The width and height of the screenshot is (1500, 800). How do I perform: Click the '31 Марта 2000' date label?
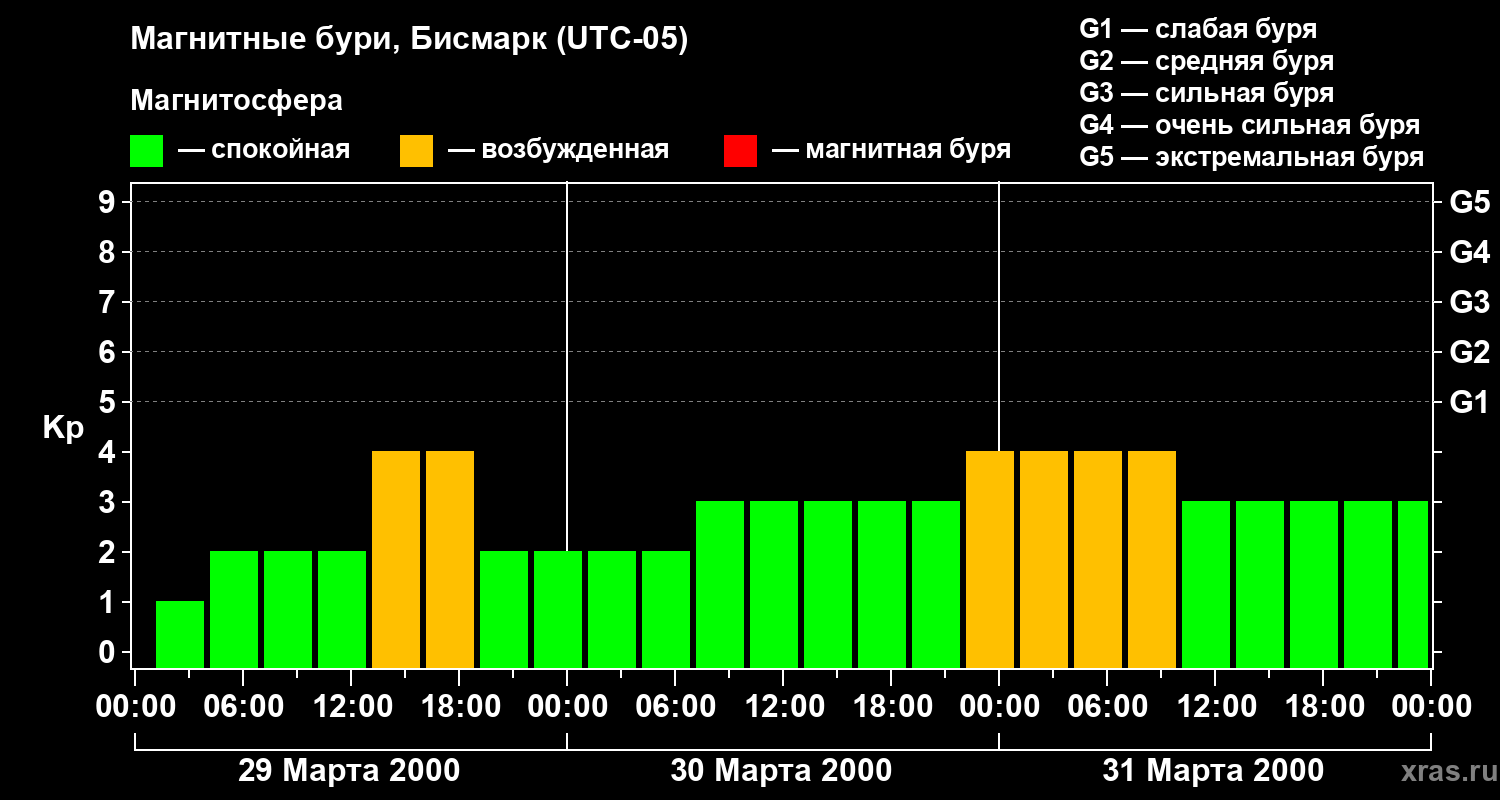tap(1213, 771)
